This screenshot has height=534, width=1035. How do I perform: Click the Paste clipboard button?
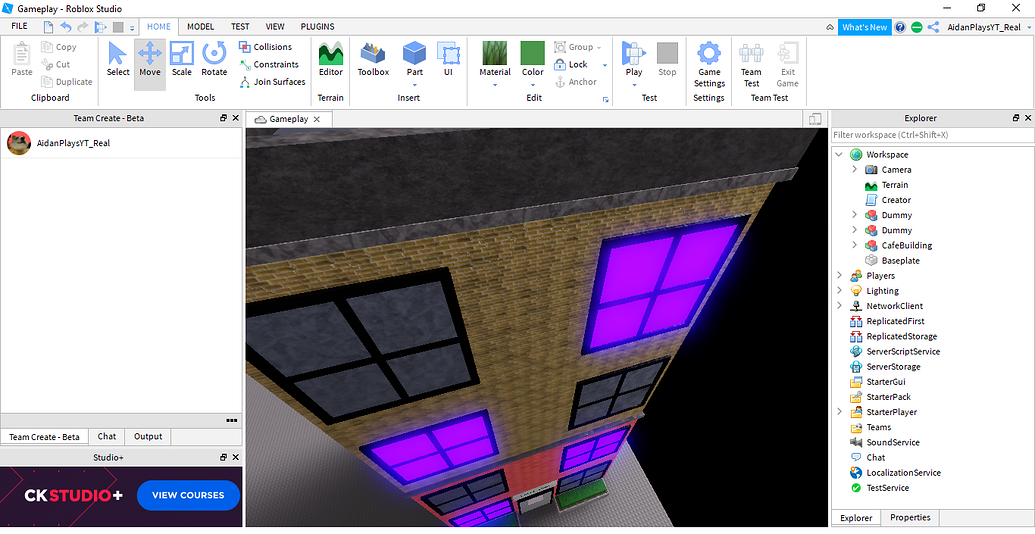pos(22,60)
